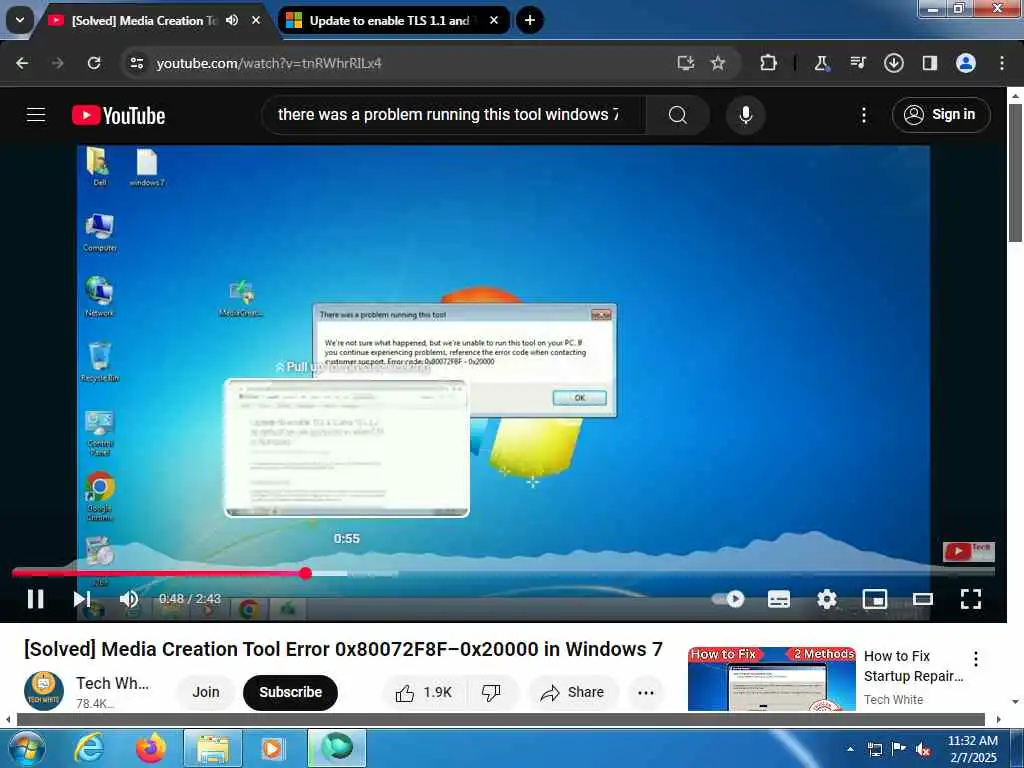This screenshot has width=1024, height=768.
Task: Mute the tab via its speaker icon
Action: pyautogui.click(x=232, y=20)
